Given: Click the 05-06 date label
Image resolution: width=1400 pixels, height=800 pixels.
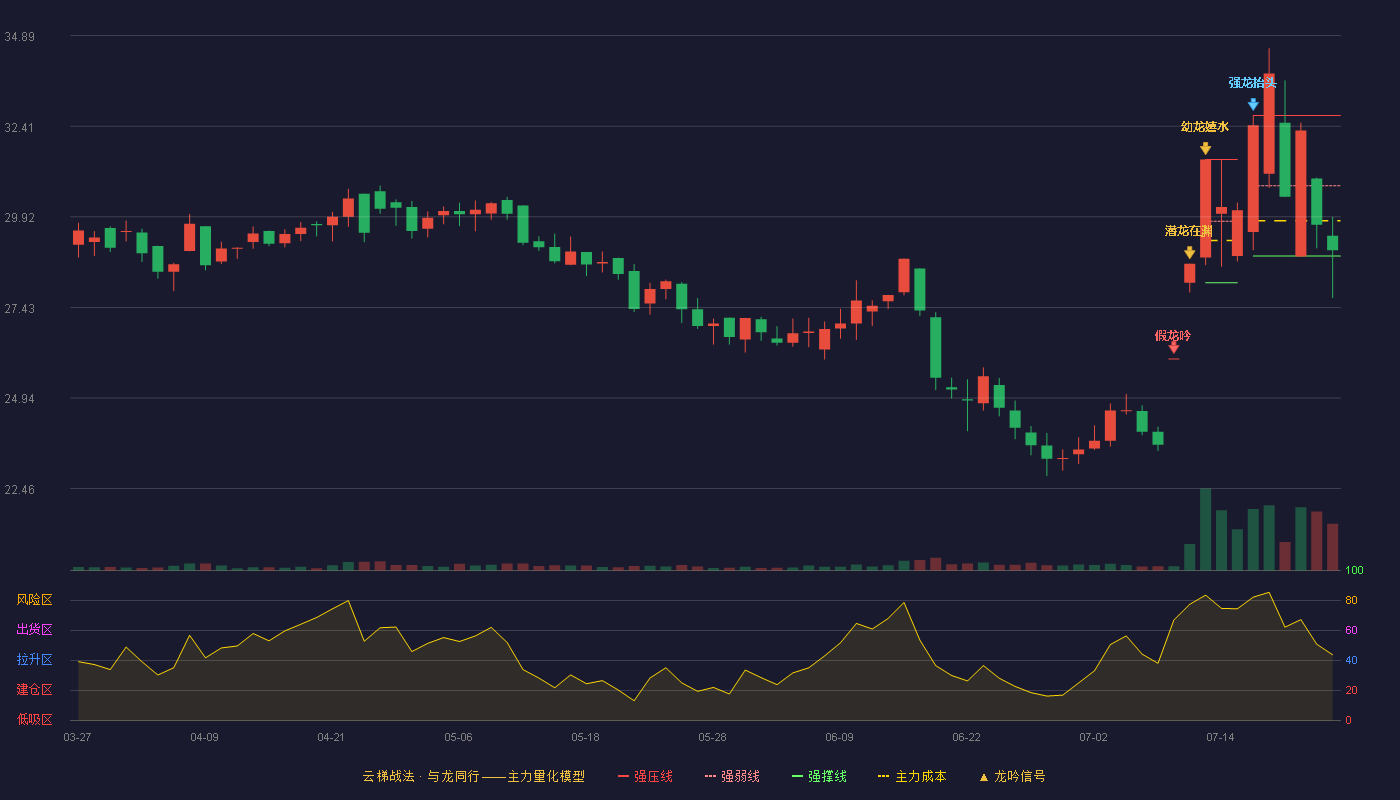Looking at the screenshot, I should coord(458,737).
